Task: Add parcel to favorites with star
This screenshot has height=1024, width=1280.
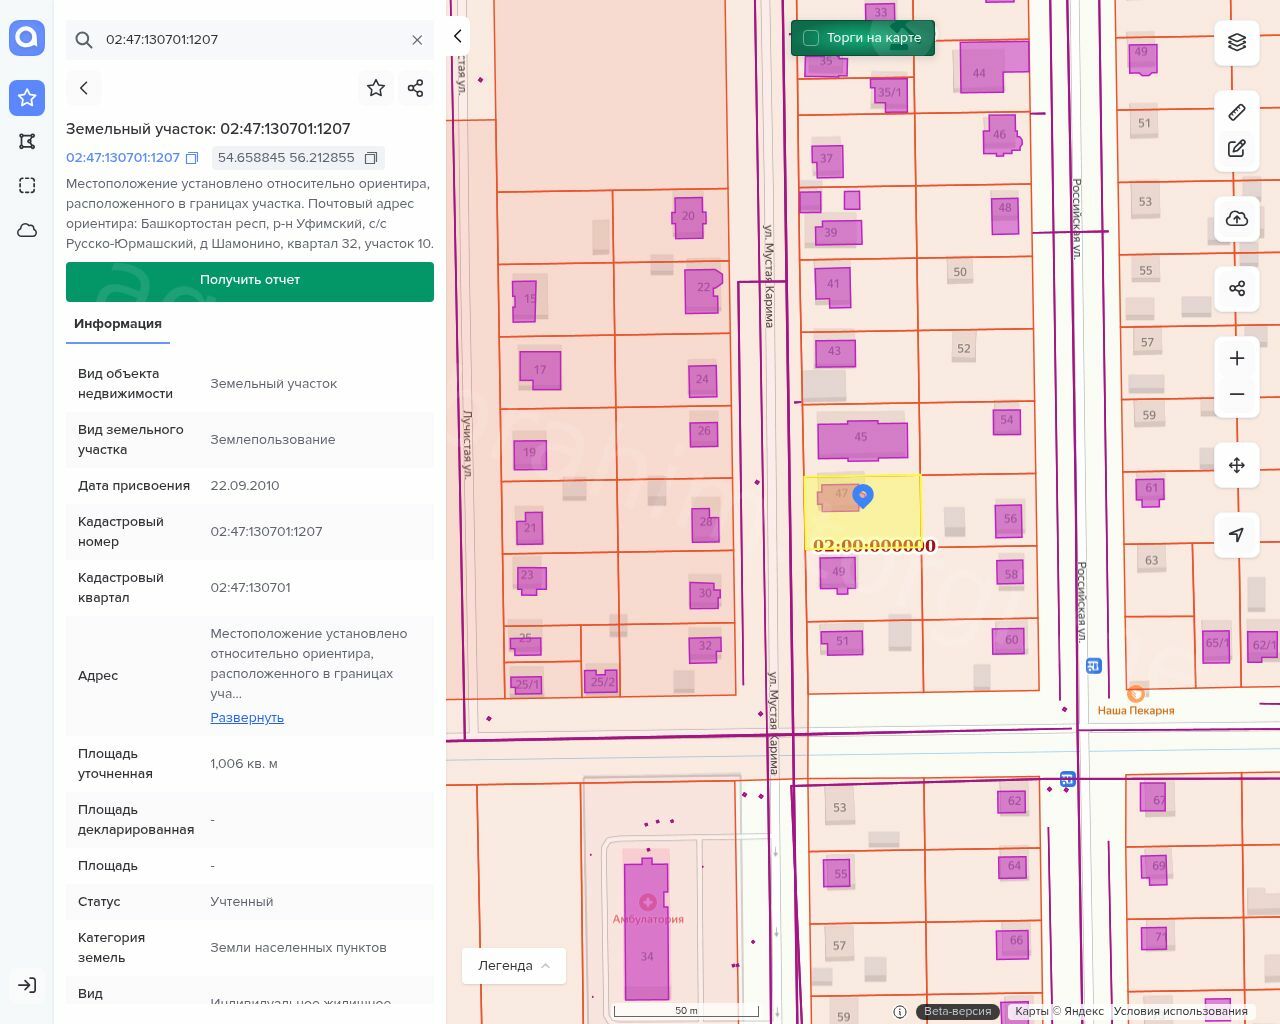Action: pos(376,88)
